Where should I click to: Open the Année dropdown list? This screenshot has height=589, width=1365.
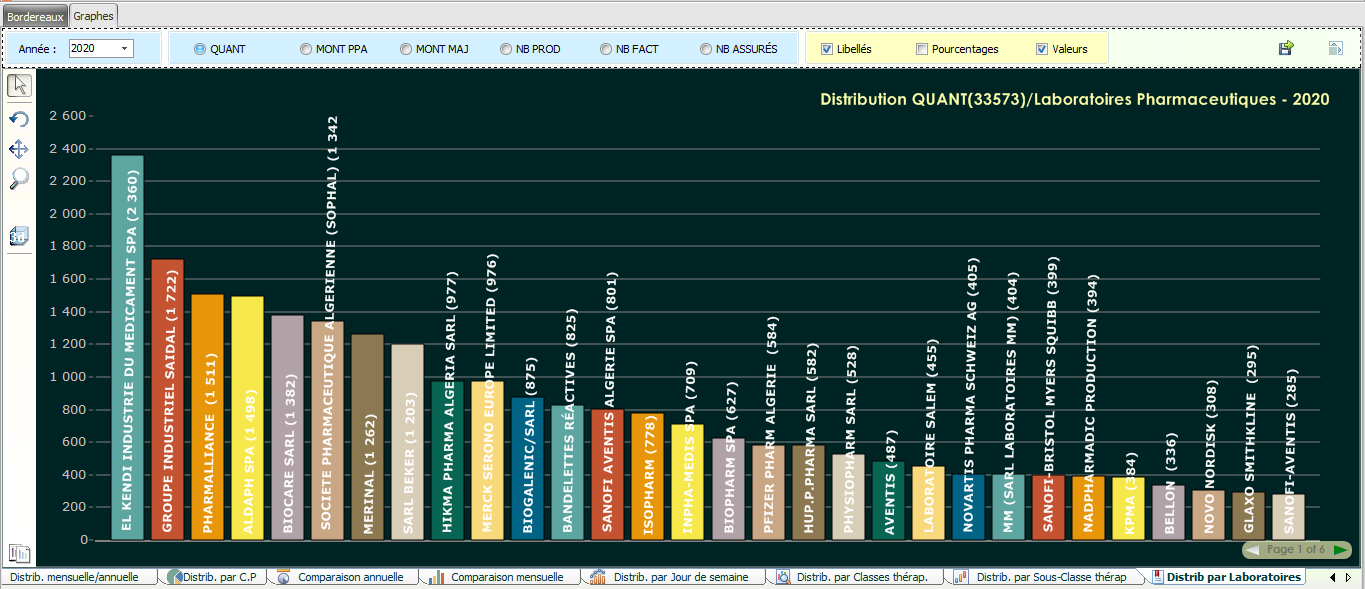pos(125,48)
